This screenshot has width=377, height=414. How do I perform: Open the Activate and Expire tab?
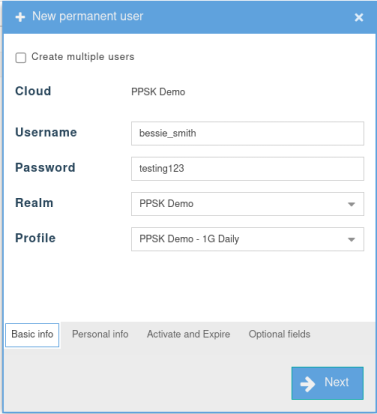pyautogui.click(x=188, y=334)
